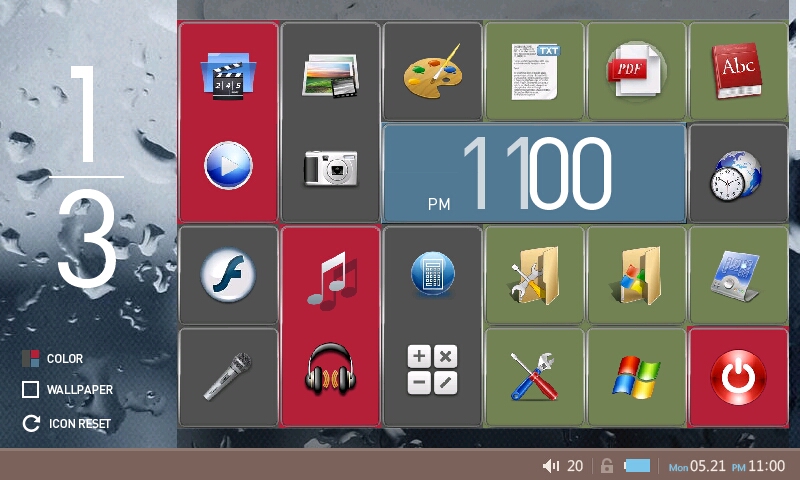Open the music notes player
Screen dimensions: 800x480
[332, 281]
